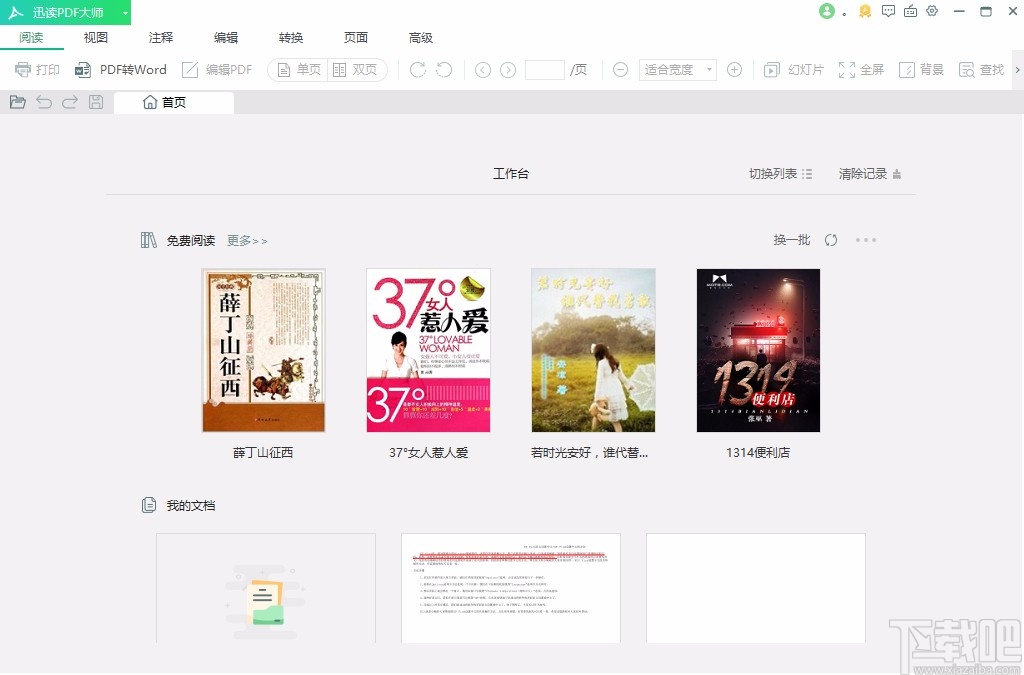The height and width of the screenshot is (675, 1024).
Task: Open the 转换 ribbon tab
Action: pos(290,37)
